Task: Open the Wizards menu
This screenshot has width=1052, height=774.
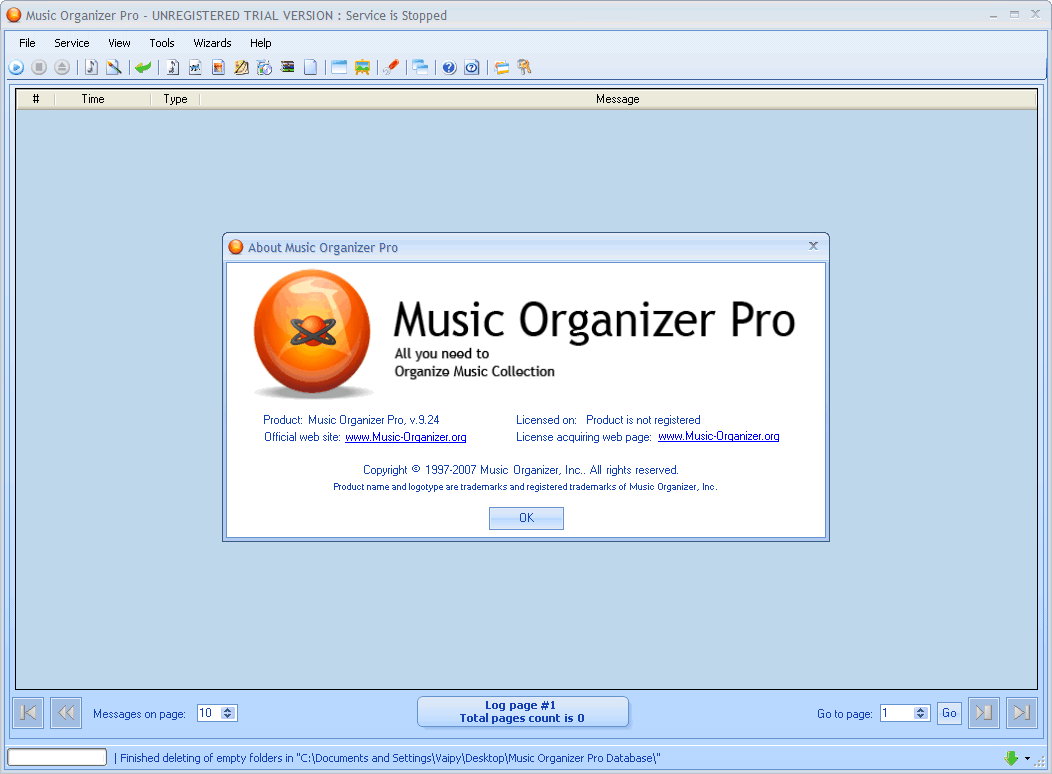Action: [213, 43]
